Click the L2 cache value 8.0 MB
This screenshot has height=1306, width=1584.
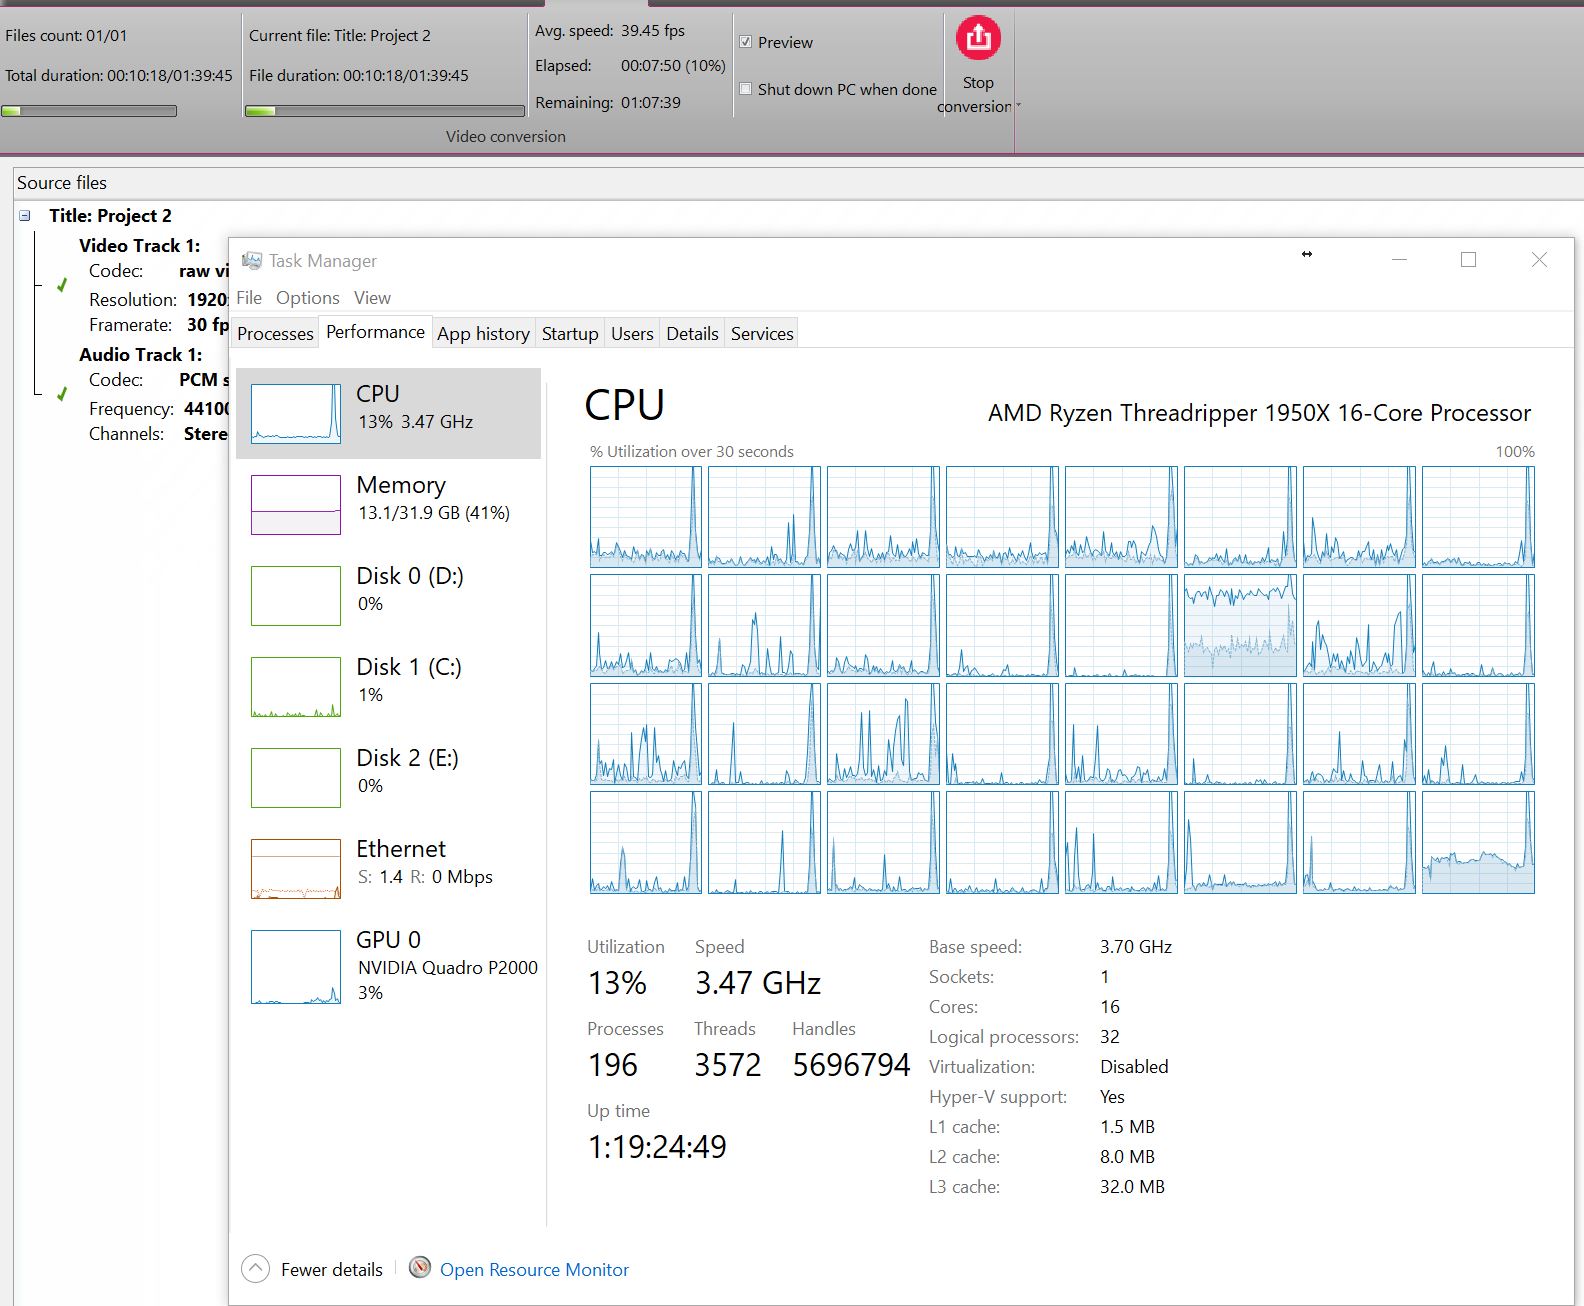[1127, 1157]
